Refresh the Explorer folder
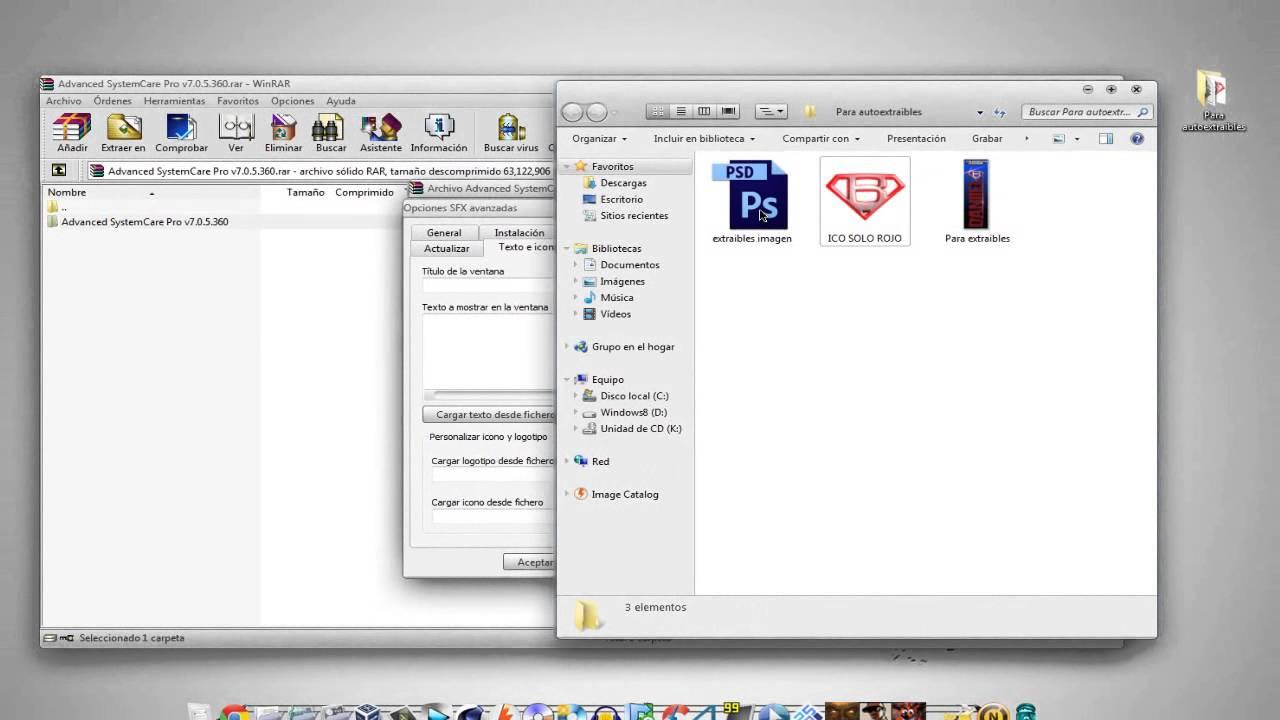The height and width of the screenshot is (720, 1280). [x=999, y=112]
